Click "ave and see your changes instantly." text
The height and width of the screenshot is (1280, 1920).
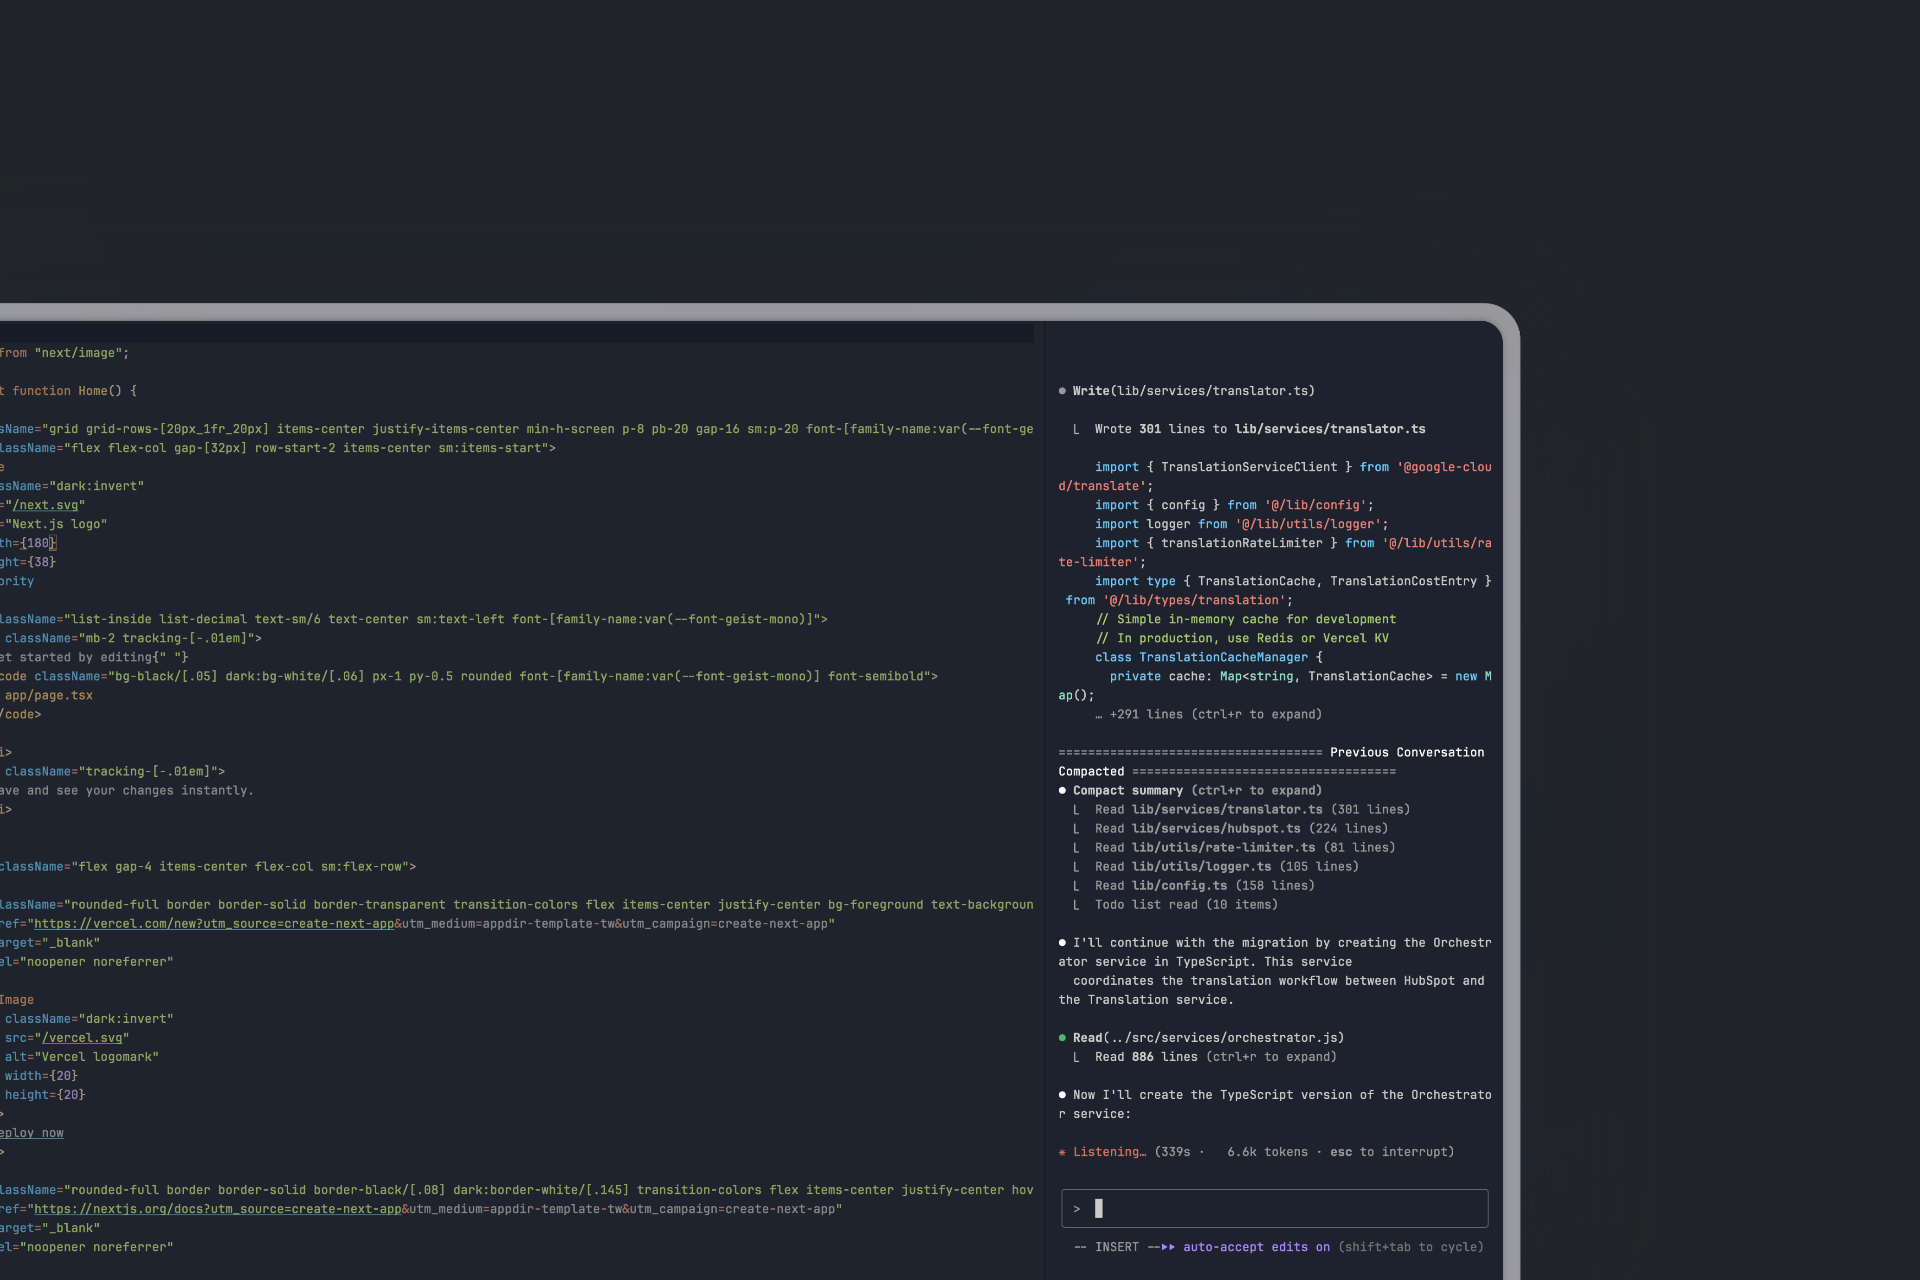(127, 790)
